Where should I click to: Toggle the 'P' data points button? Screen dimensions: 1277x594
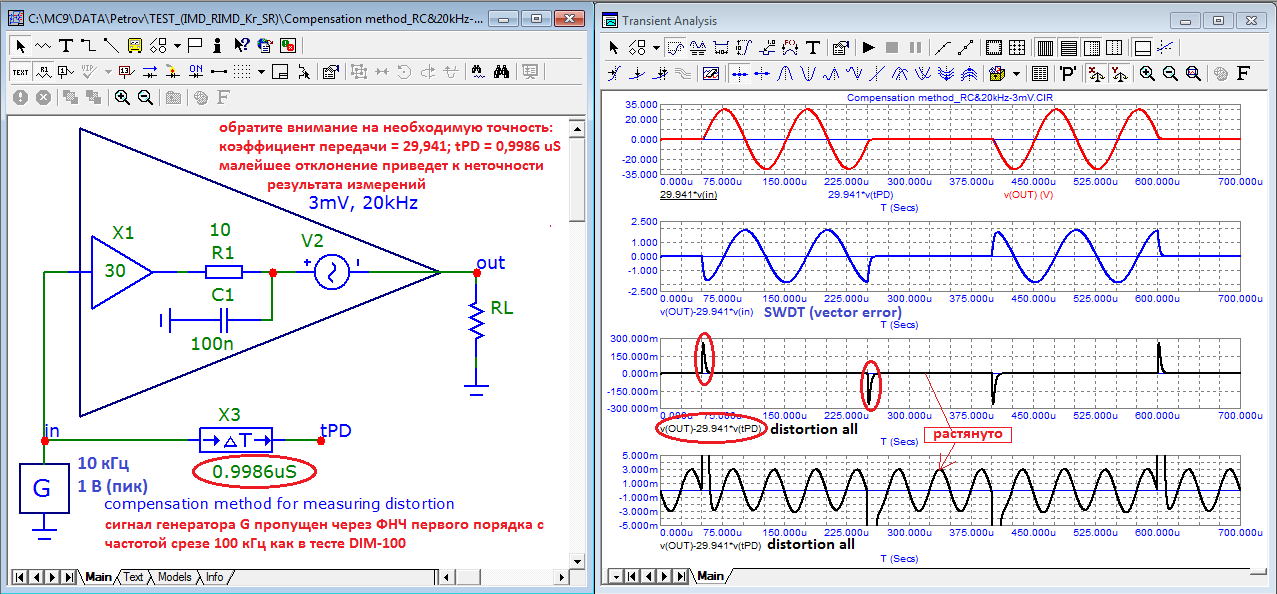(x=1067, y=73)
